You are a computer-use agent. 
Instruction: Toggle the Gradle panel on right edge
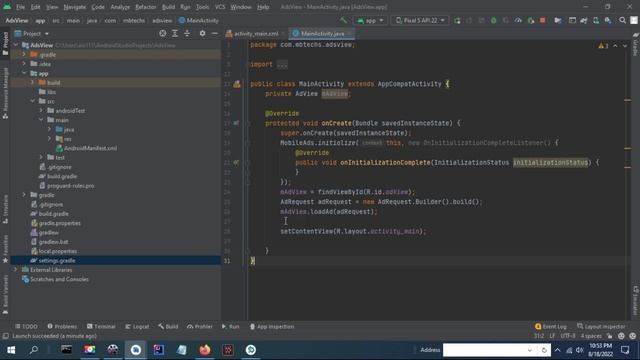(636, 44)
